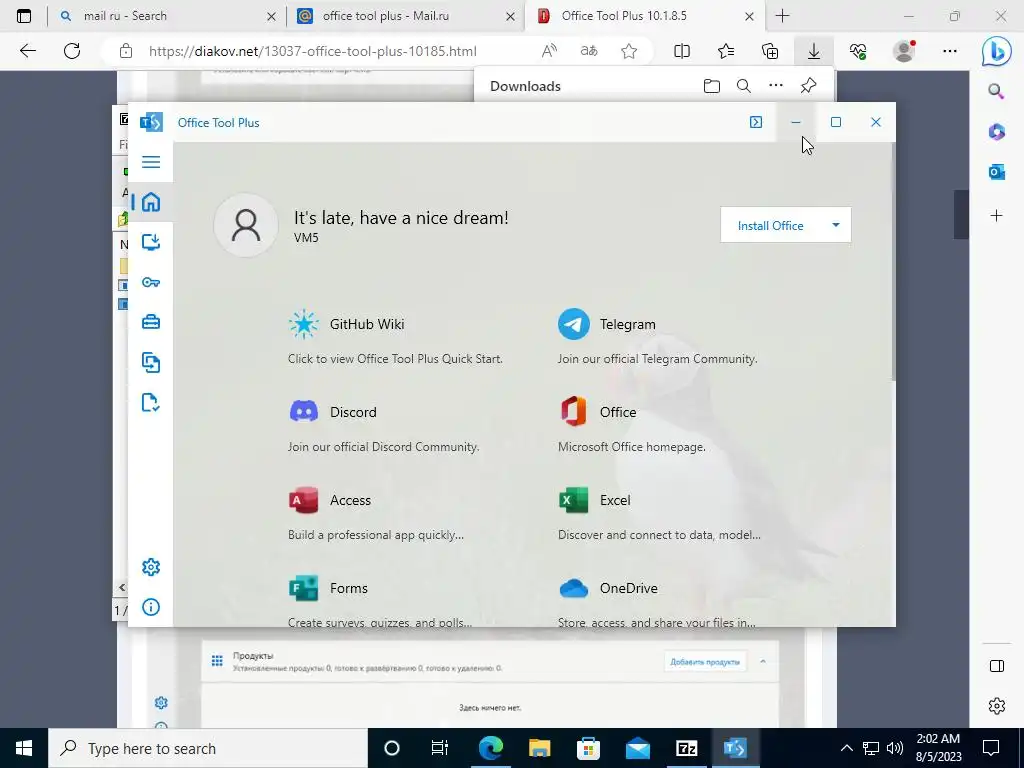Screen dimensions: 1024x768
Task: Open Edge Settings and more menu
Action: [x=950, y=51]
